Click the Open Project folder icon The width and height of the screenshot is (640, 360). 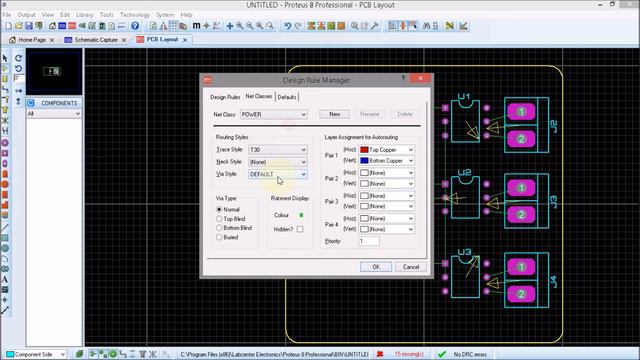[x=18, y=26]
